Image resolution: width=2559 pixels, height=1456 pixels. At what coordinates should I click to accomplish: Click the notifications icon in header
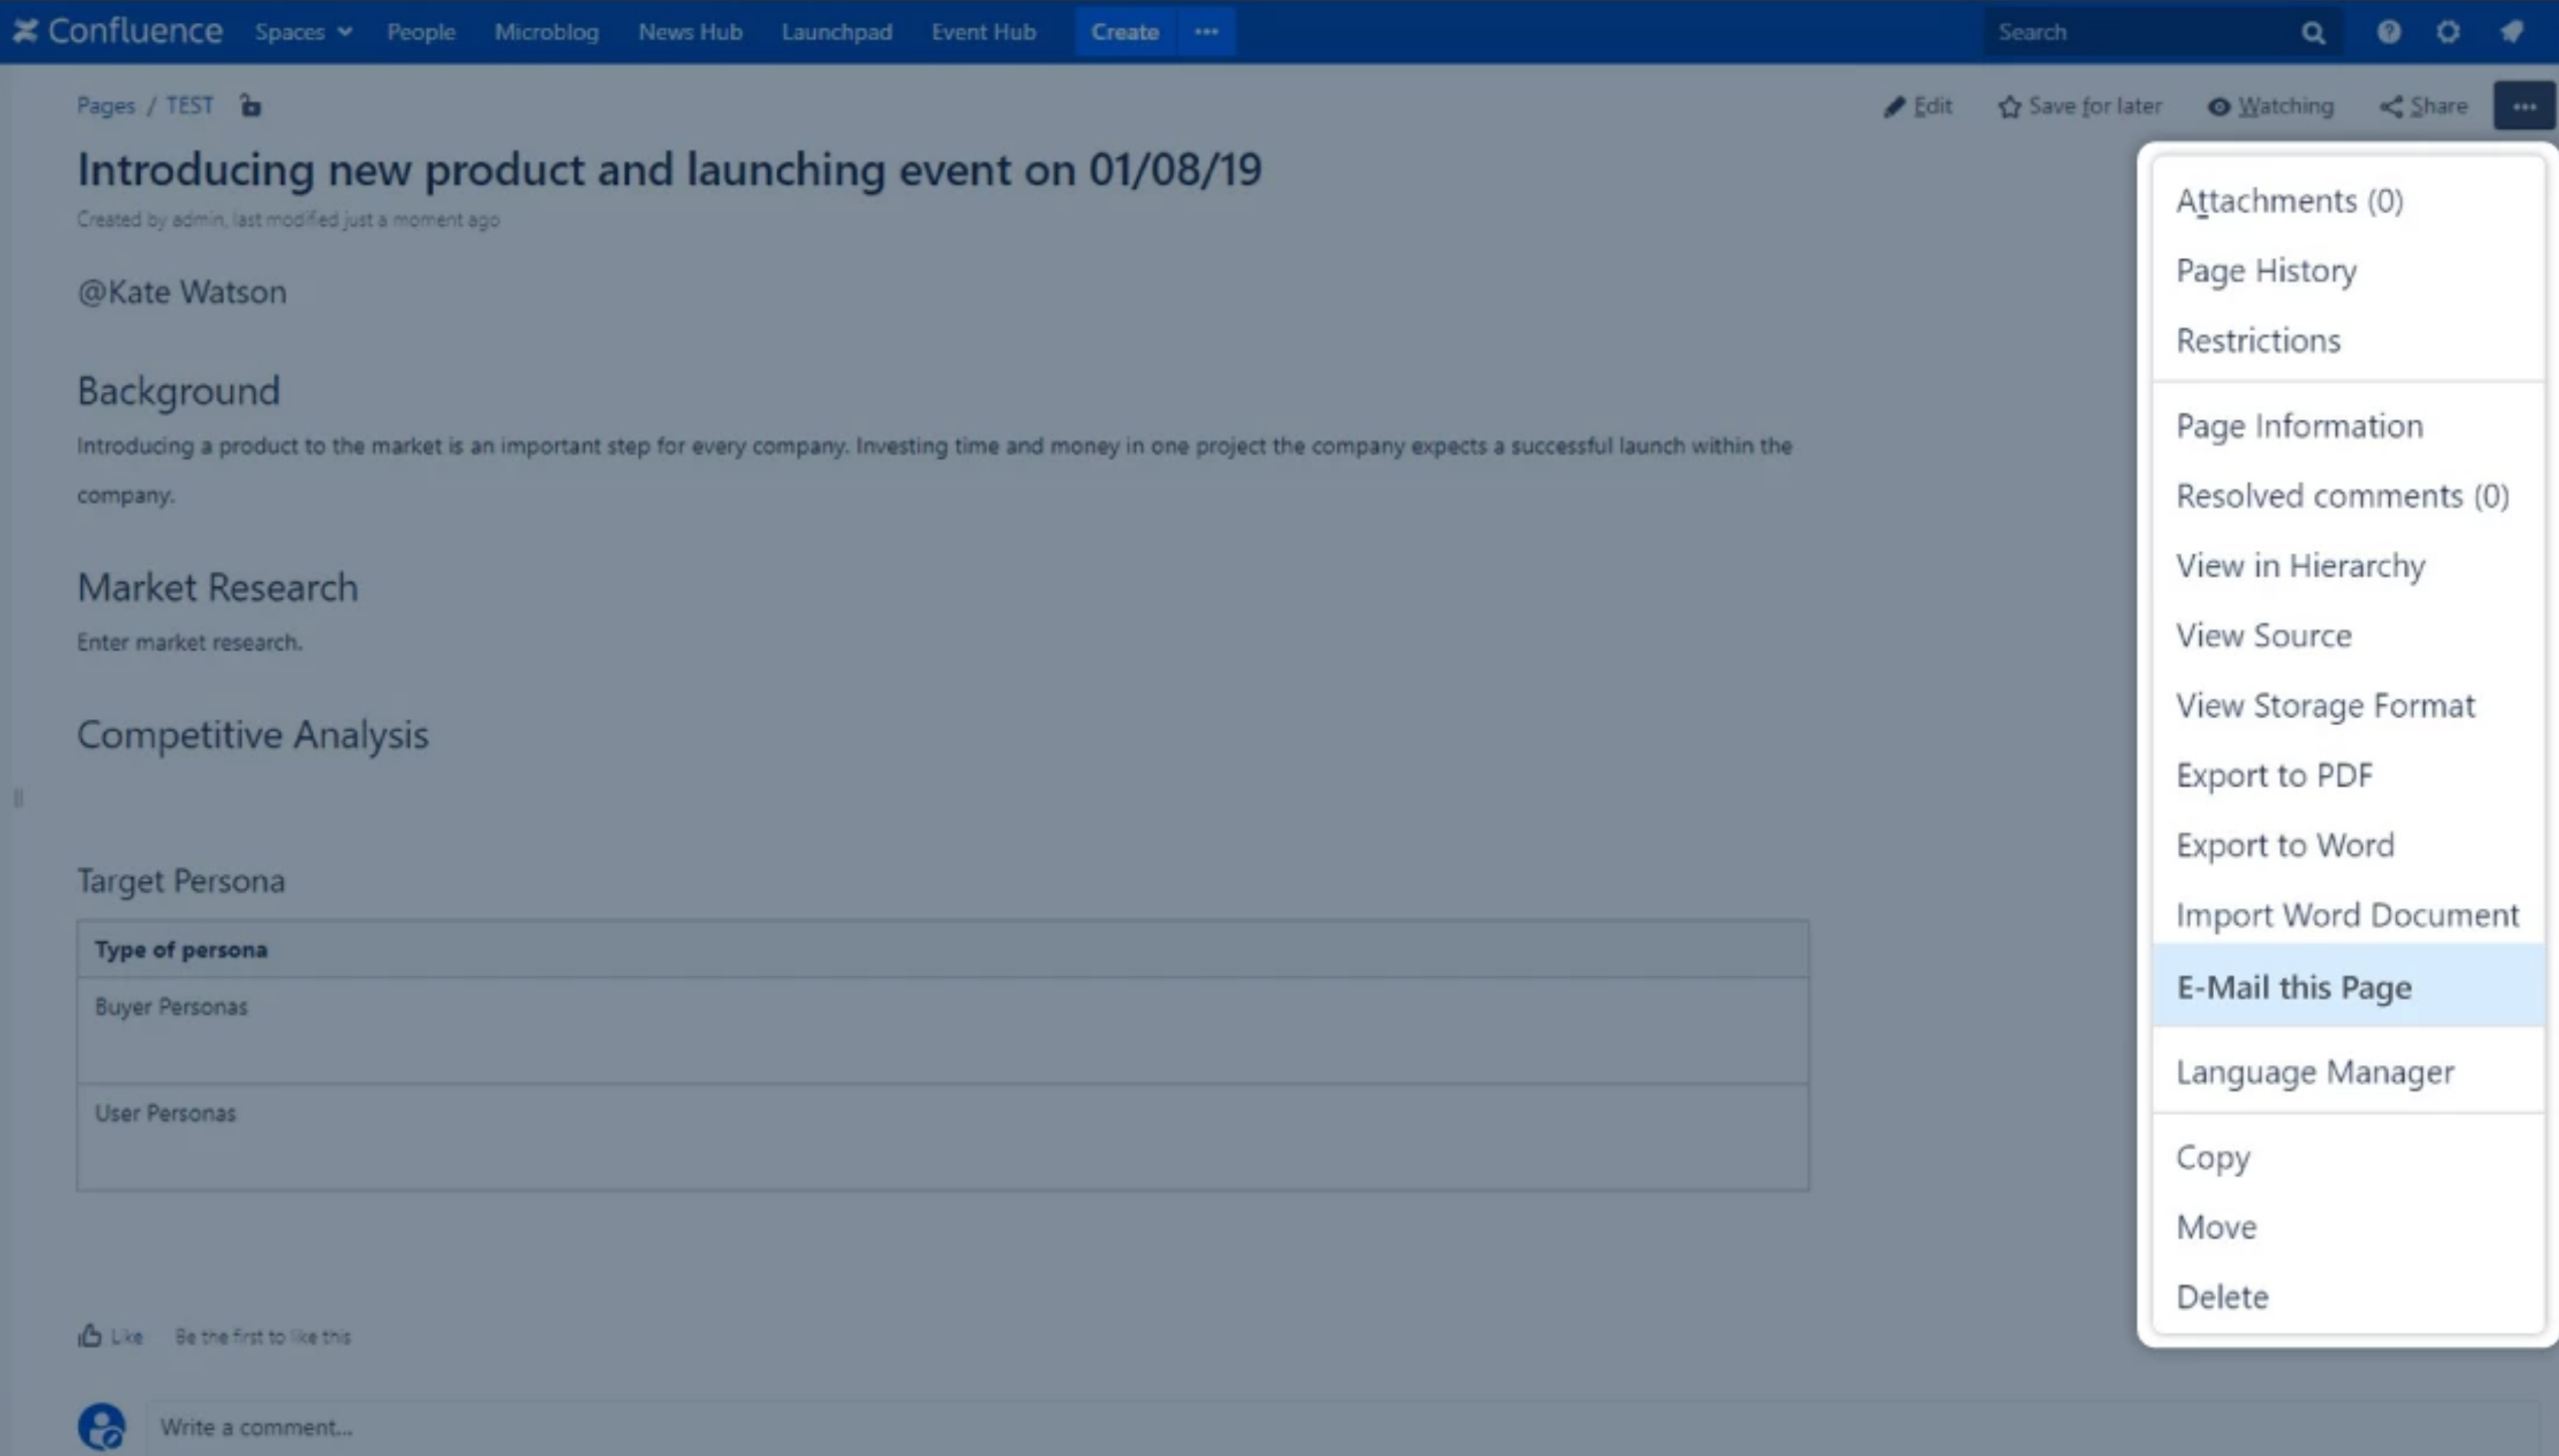coord(2511,32)
